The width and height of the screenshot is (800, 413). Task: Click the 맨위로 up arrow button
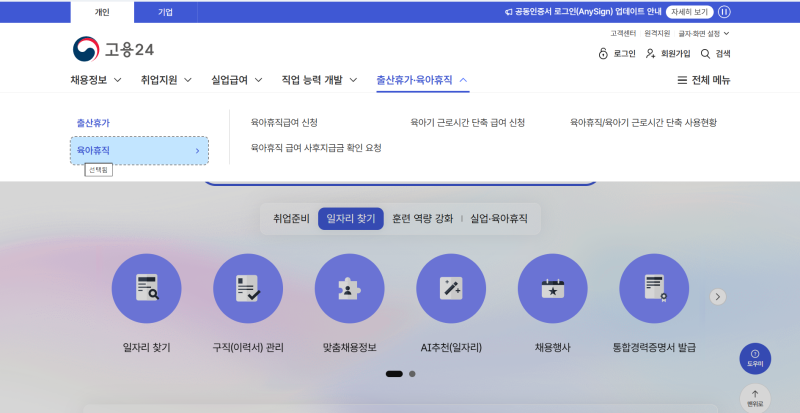(755, 398)
